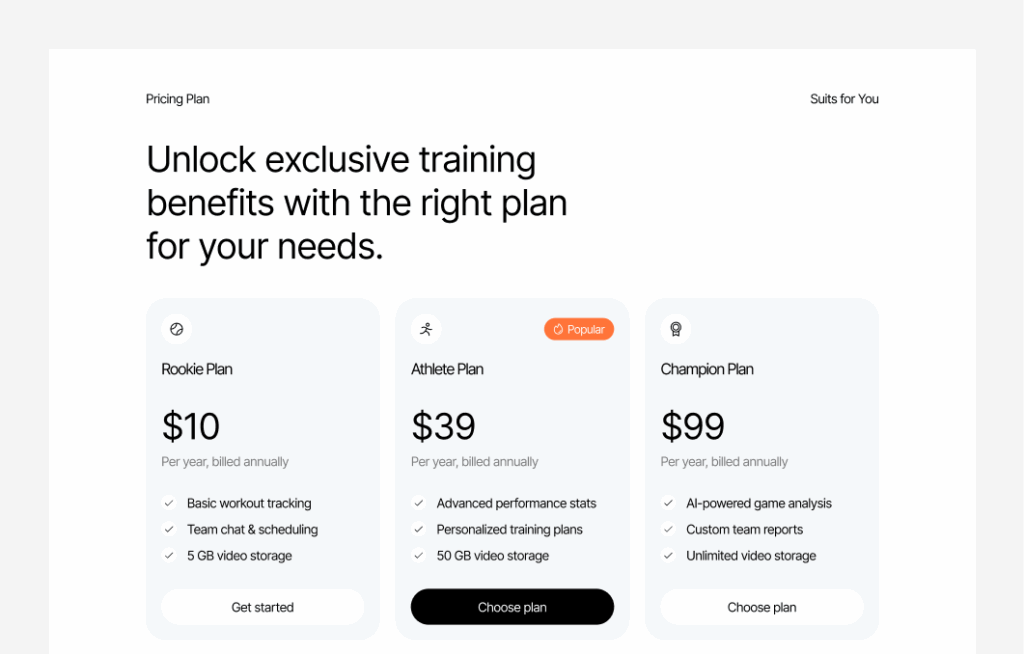Click Choose plan on the Champion Plan
Viewport: 1024px width, 654px height.
(761, 606)
